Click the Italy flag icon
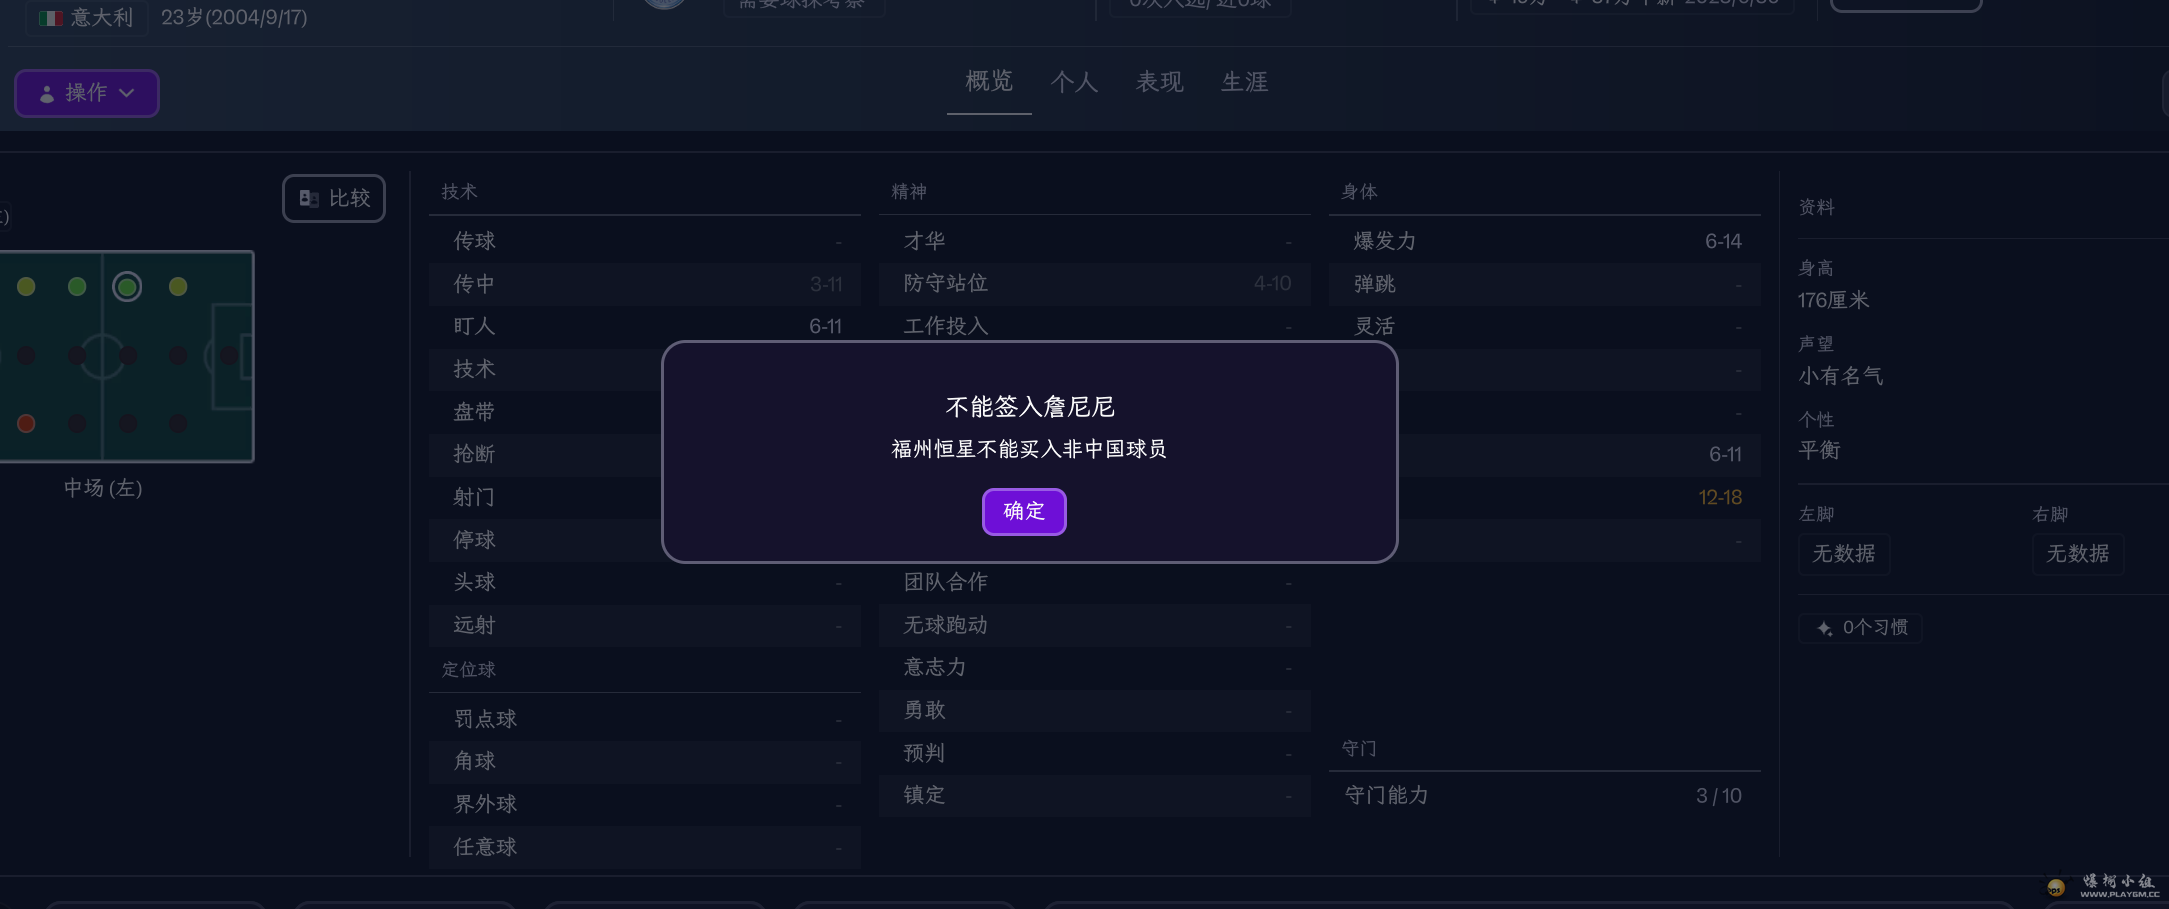The height and width of the screenshot is (909, 2169). [x=50, y=17]
